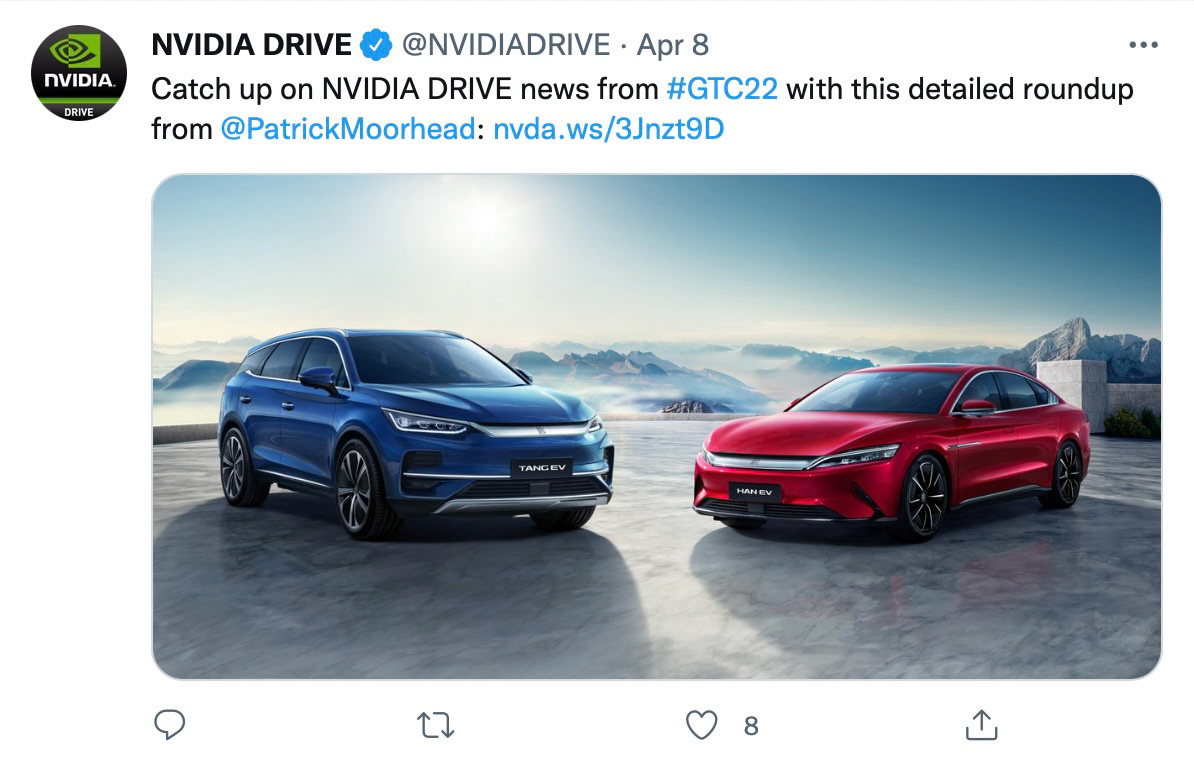Click the NVIDIA DRIVE display name
Screen dimensions: 1194x768
click(x=251, y=45)
